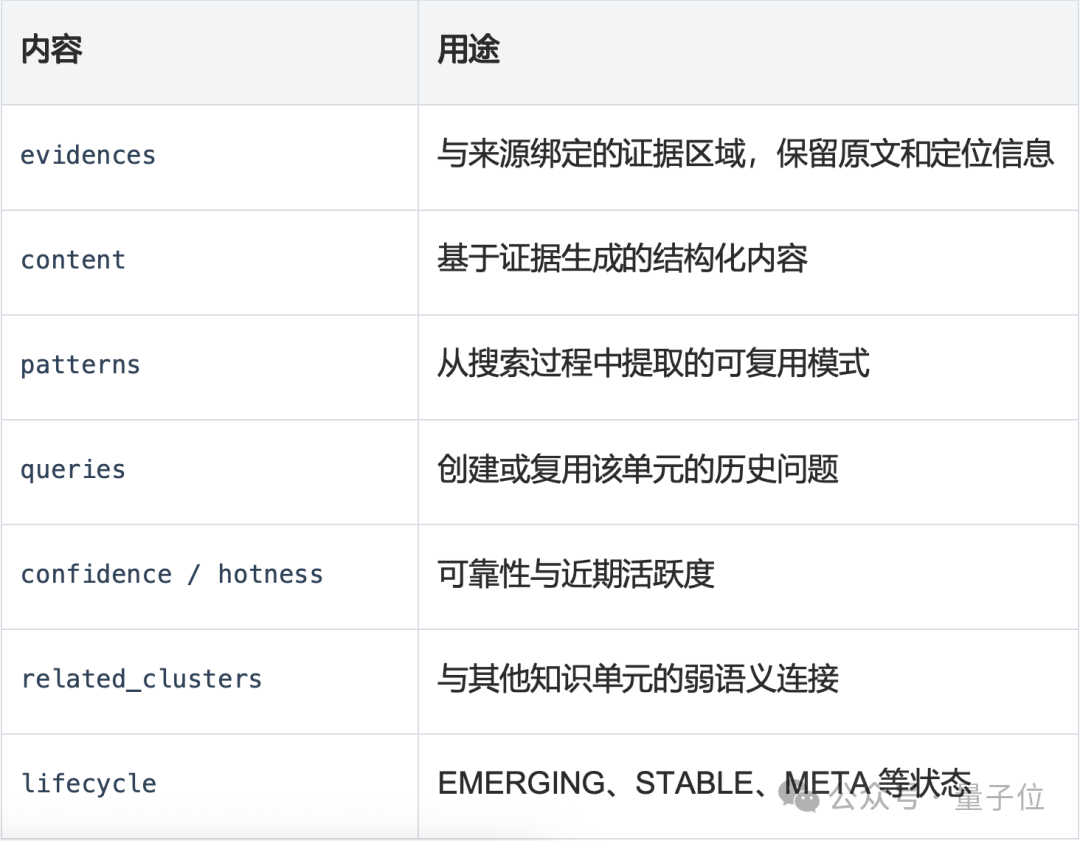Click the 内容 column header

pyautogui.click(x=52, y=50)
